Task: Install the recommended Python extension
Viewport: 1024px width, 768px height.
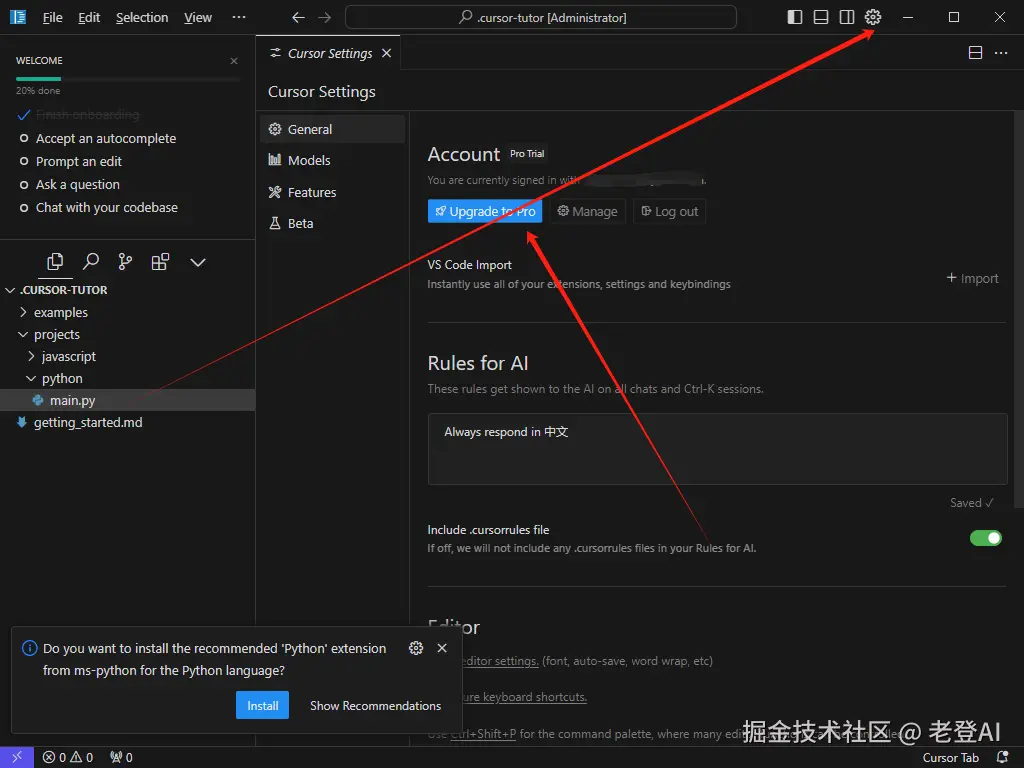Action: [x=263, y=705]
